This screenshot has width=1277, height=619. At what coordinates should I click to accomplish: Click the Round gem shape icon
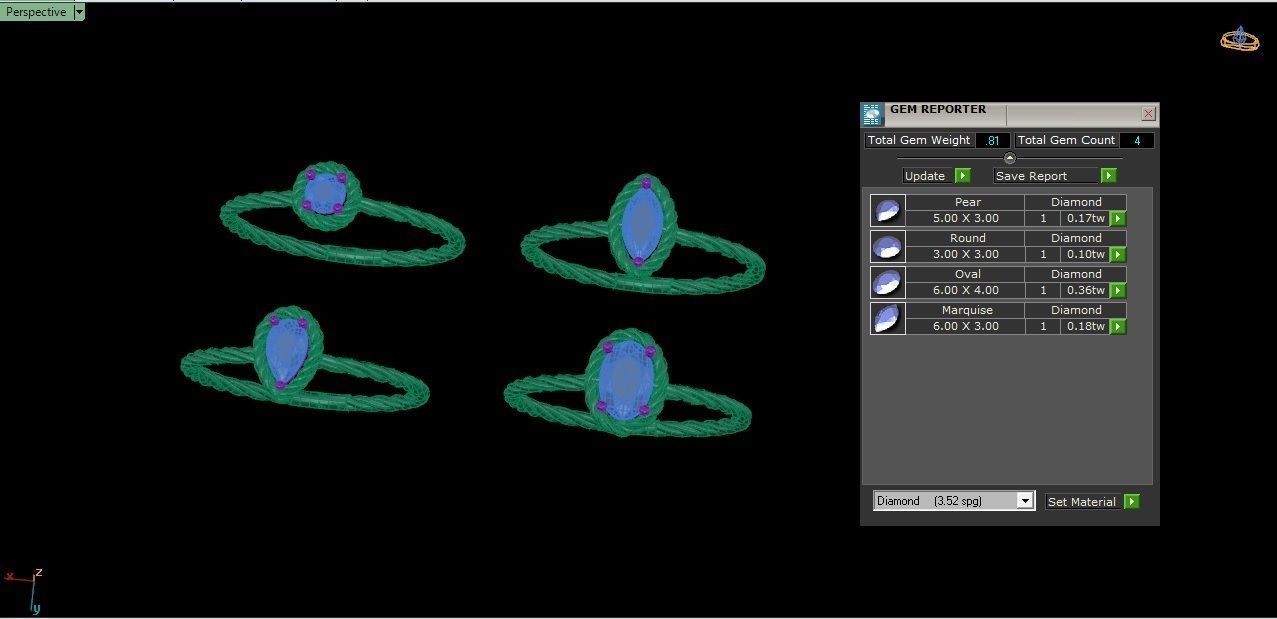pos(888,246)
